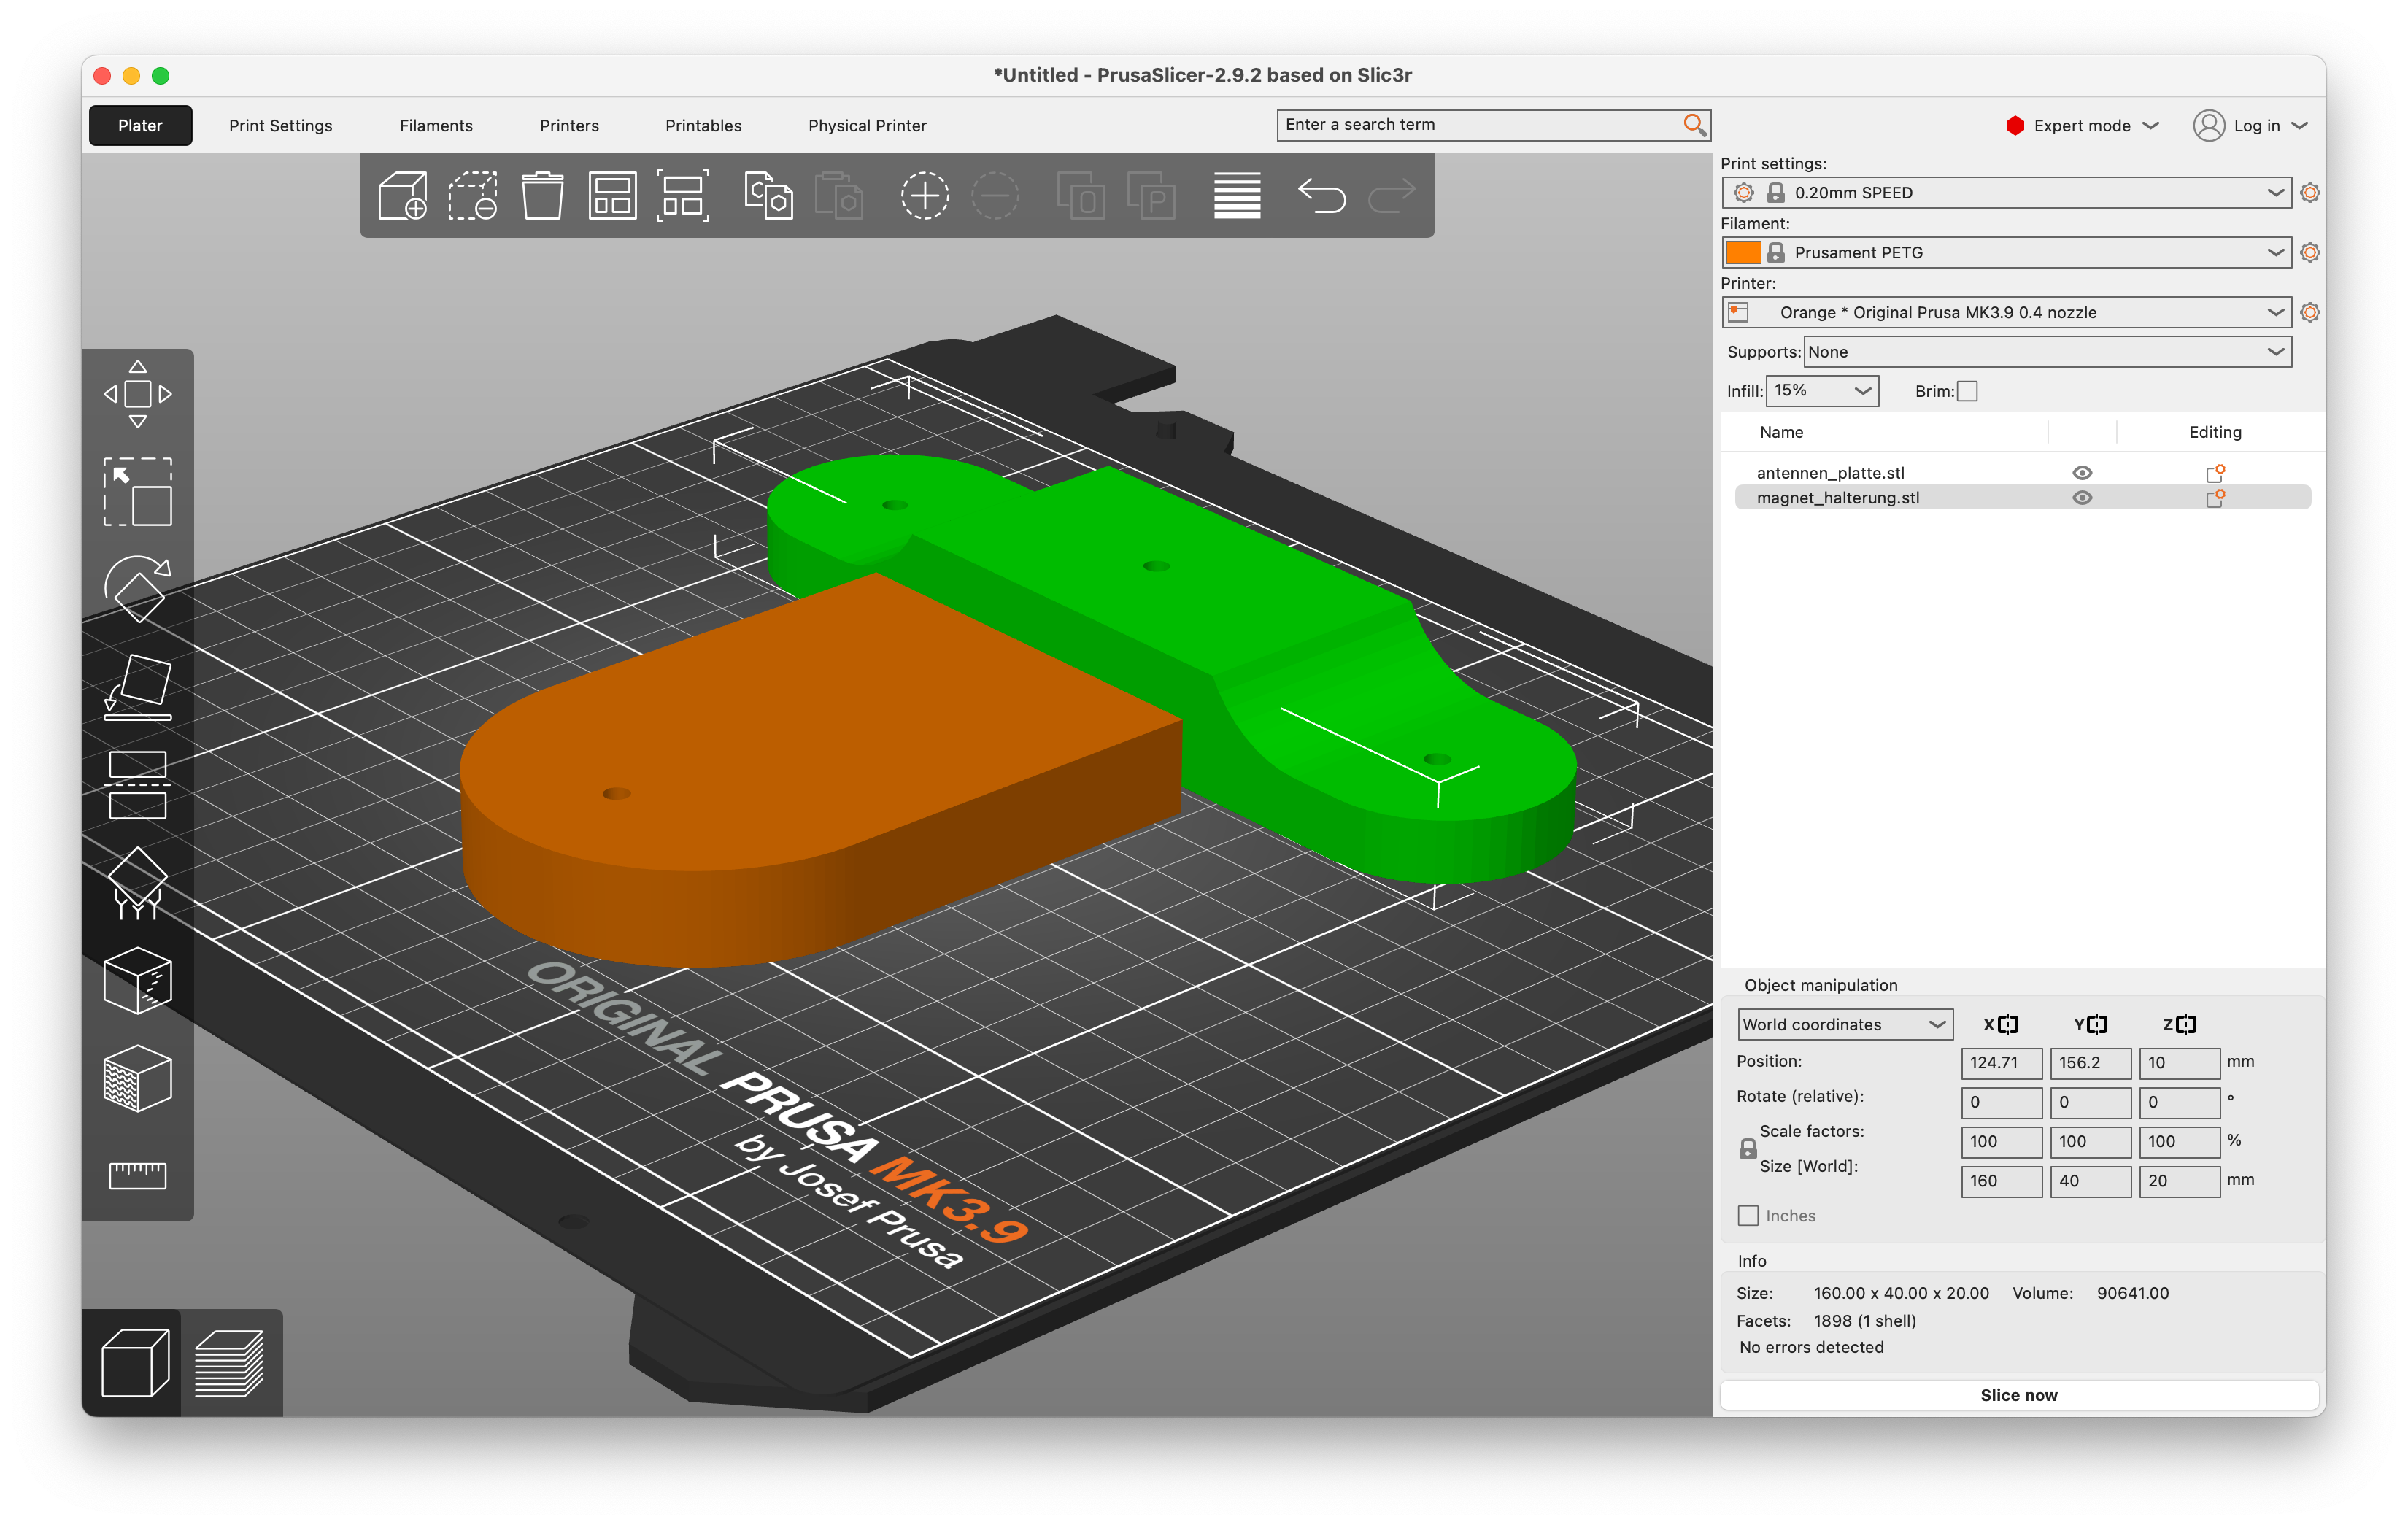Switch to the Print Settings tab
Screen dimensions: 2408x1525
tap(280, 125)
